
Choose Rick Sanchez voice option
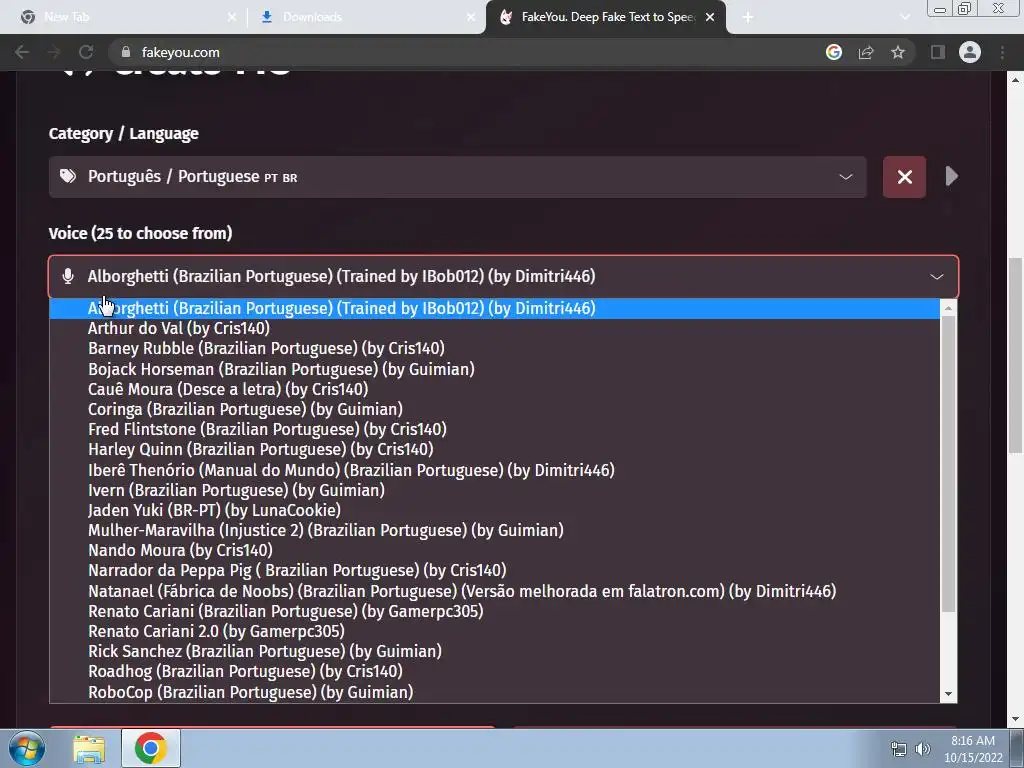tap(494, 652)
